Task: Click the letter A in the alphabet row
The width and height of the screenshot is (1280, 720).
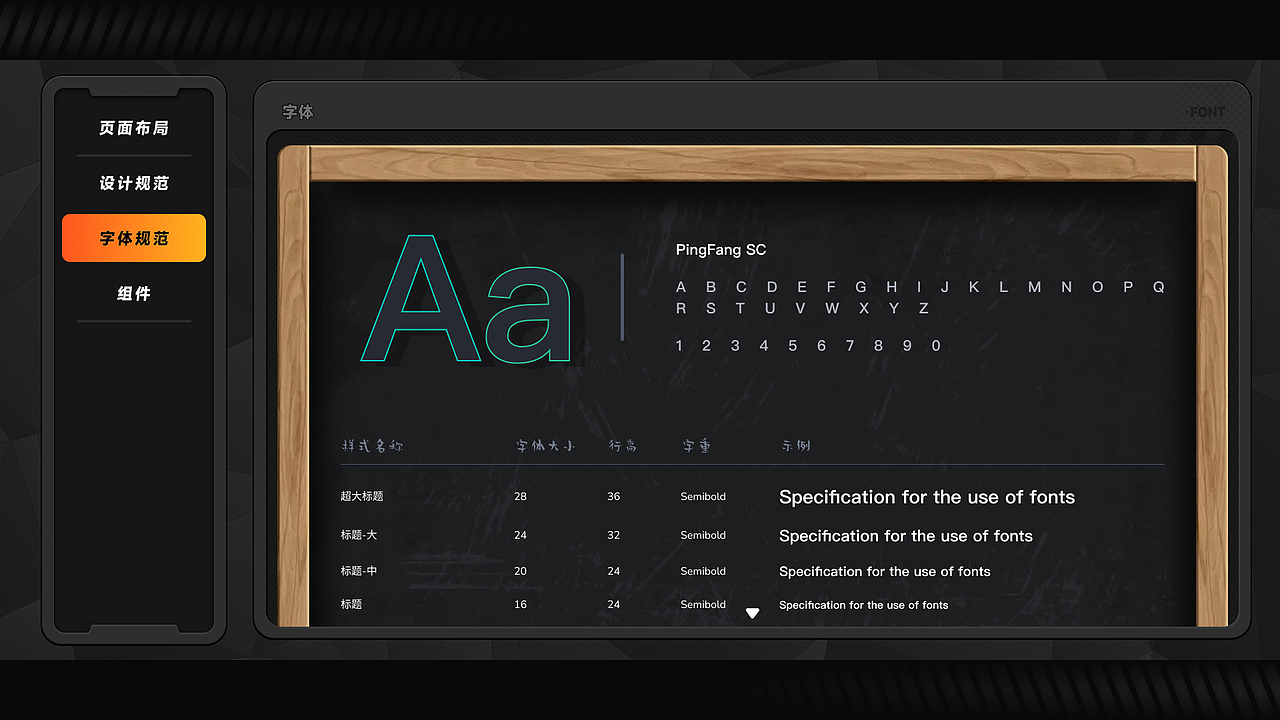Action: [x=681, y=287]
